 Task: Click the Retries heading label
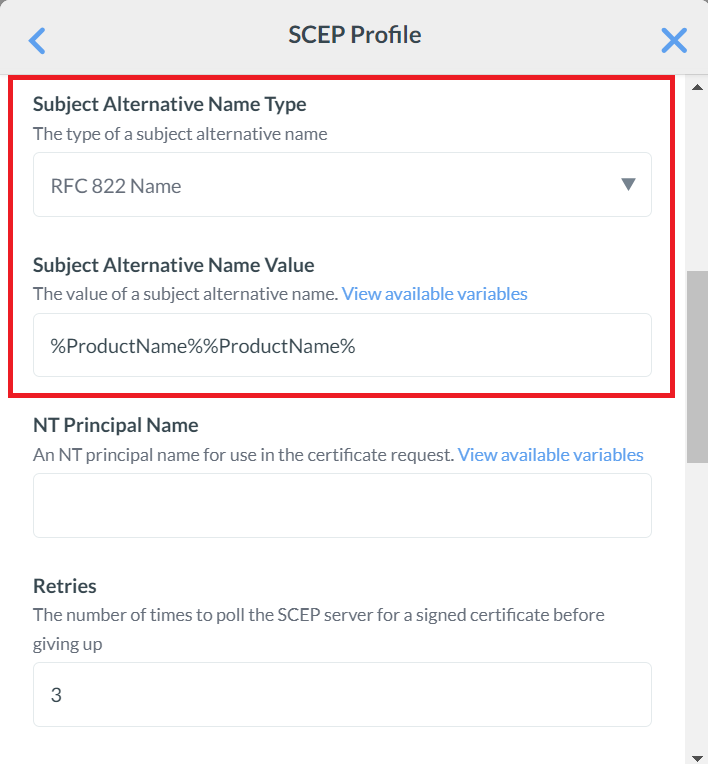[x=65, y=586]
